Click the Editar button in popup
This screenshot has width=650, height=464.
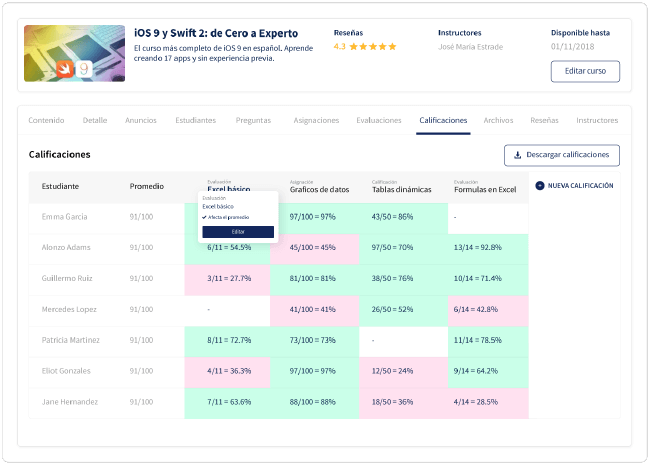[238, 232]
